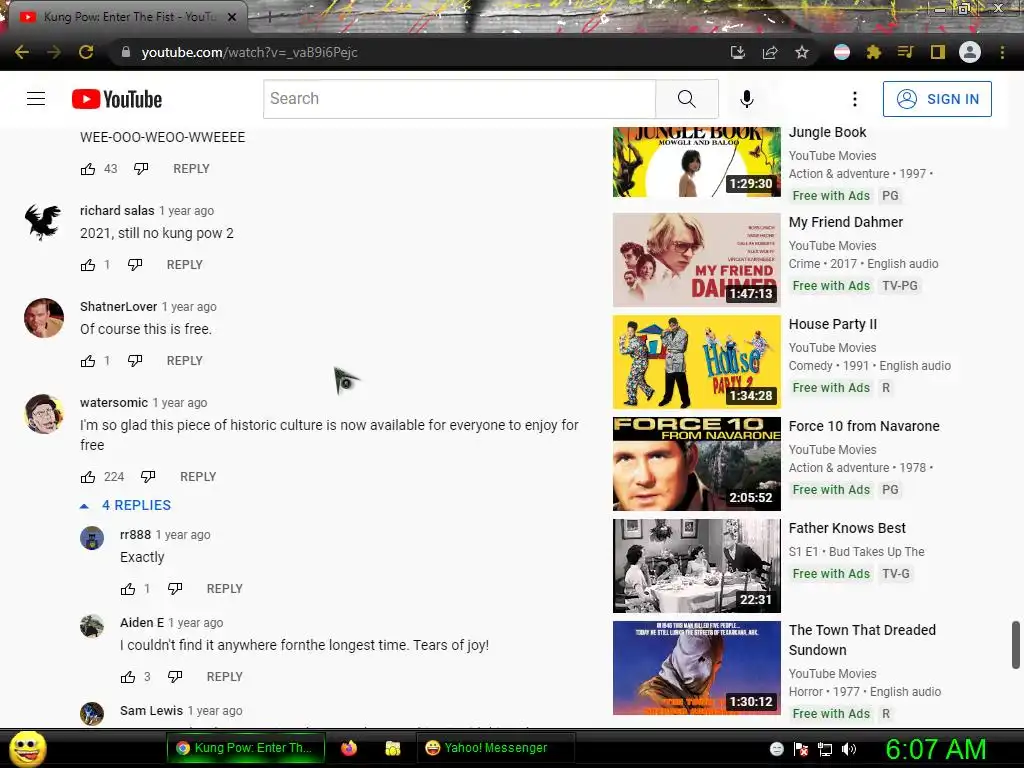Click the volume speaker tray icon
Image resolution: width=1024 pixels, height=768 pixels.
(849, 749)
